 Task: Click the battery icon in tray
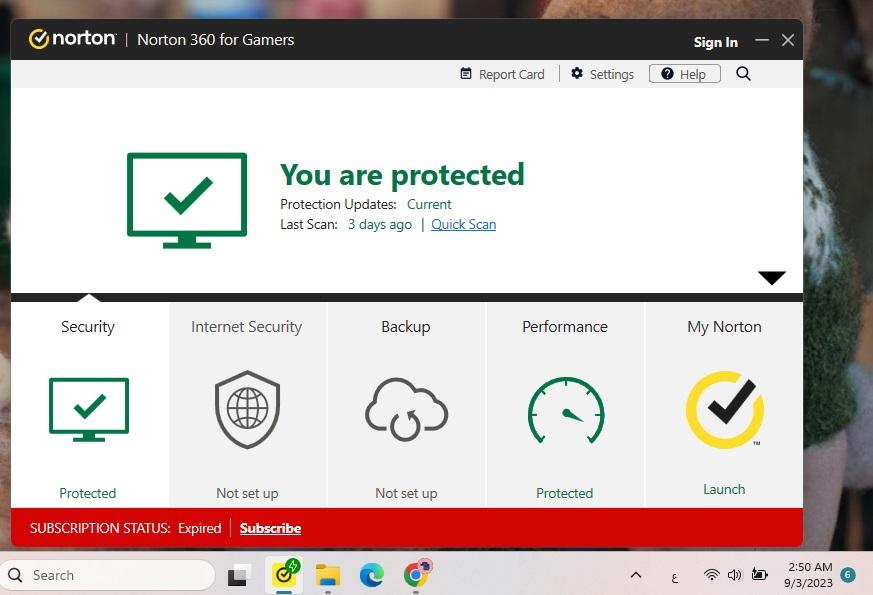coord(759,574)
